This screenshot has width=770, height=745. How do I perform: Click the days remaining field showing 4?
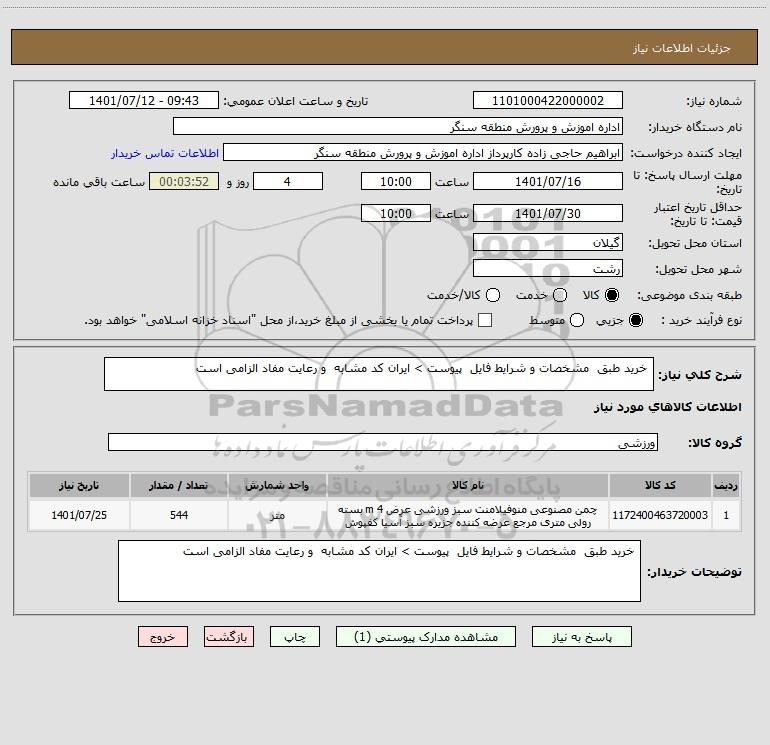[x=288, y=181]
